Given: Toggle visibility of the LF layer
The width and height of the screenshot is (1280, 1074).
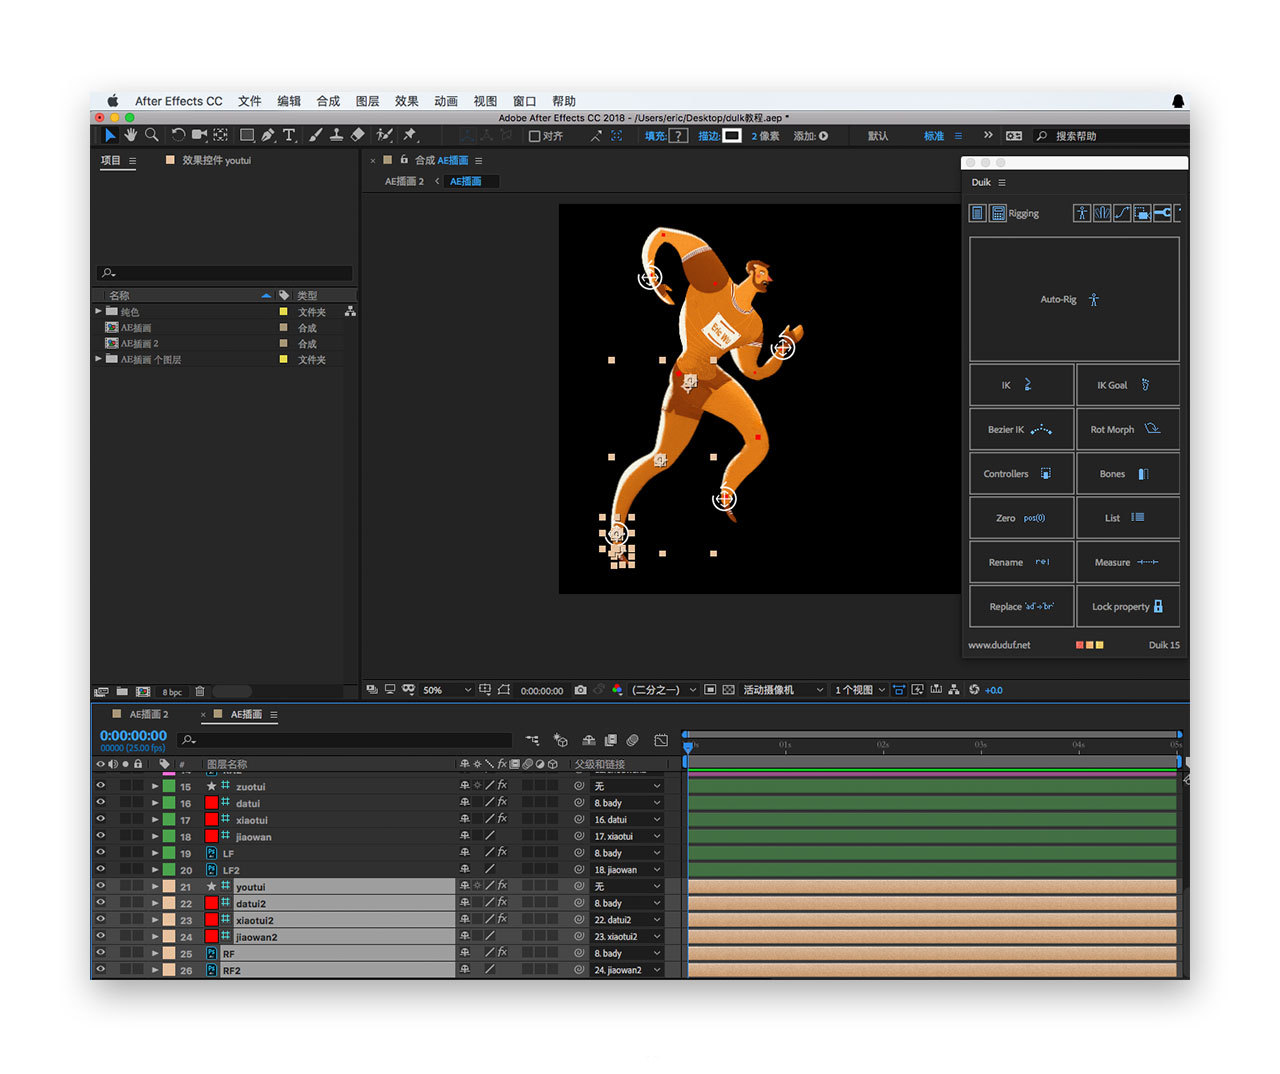Looking at the screenshot, I should [100, 853].
